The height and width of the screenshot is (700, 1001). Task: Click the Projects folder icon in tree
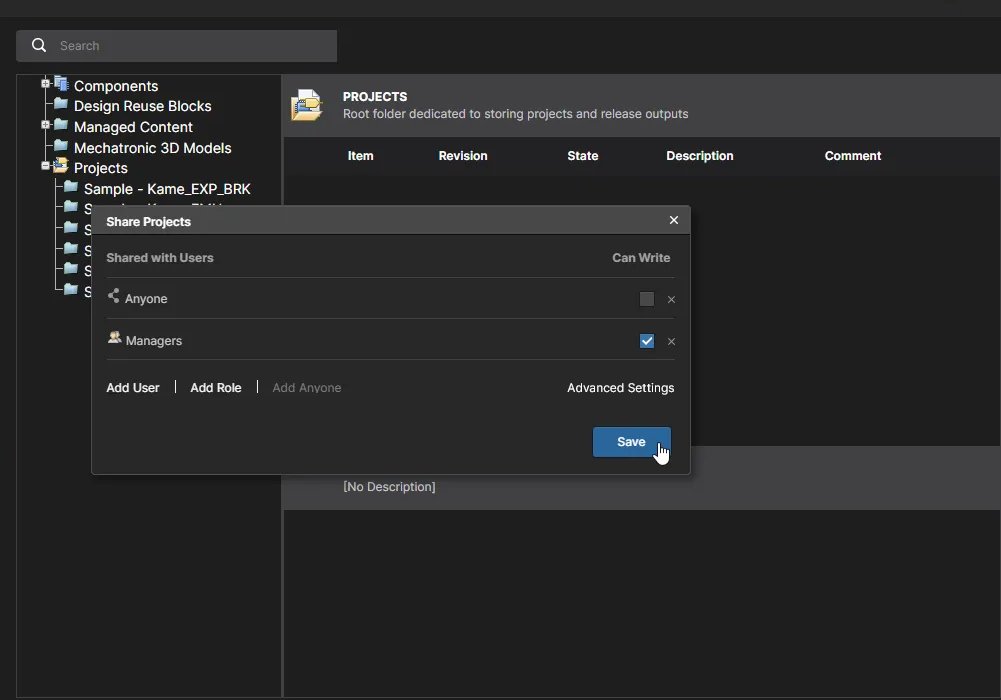click(61, 167)
